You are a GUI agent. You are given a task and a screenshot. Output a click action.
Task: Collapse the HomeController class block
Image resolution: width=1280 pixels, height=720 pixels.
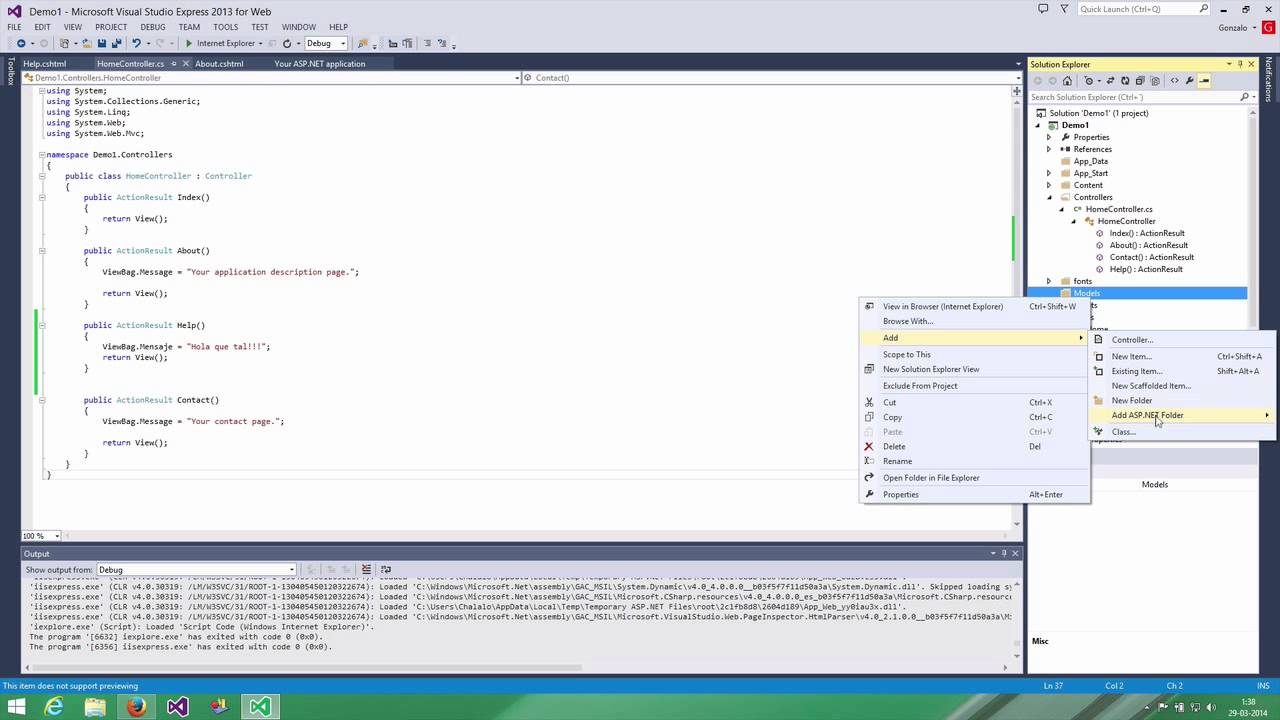(x=42, y=176)
